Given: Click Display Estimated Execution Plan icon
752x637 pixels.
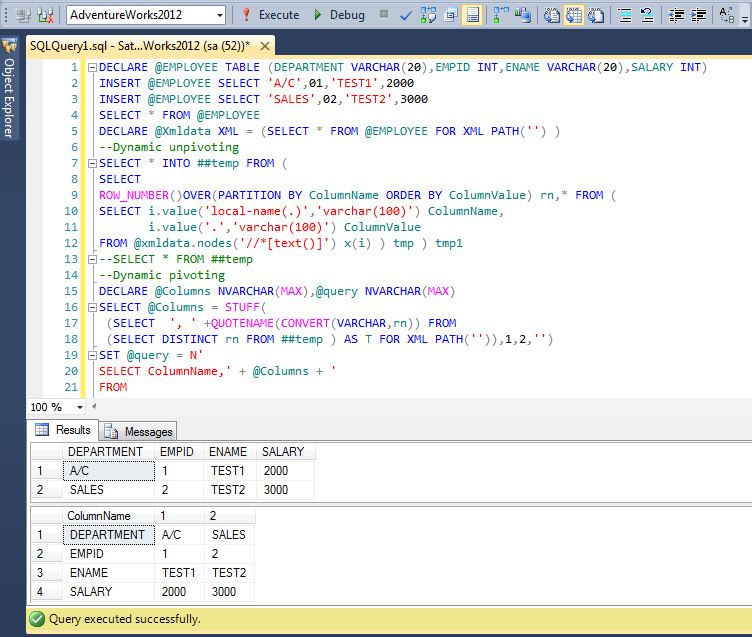Looking at the screenshot, I should (427, 15).
